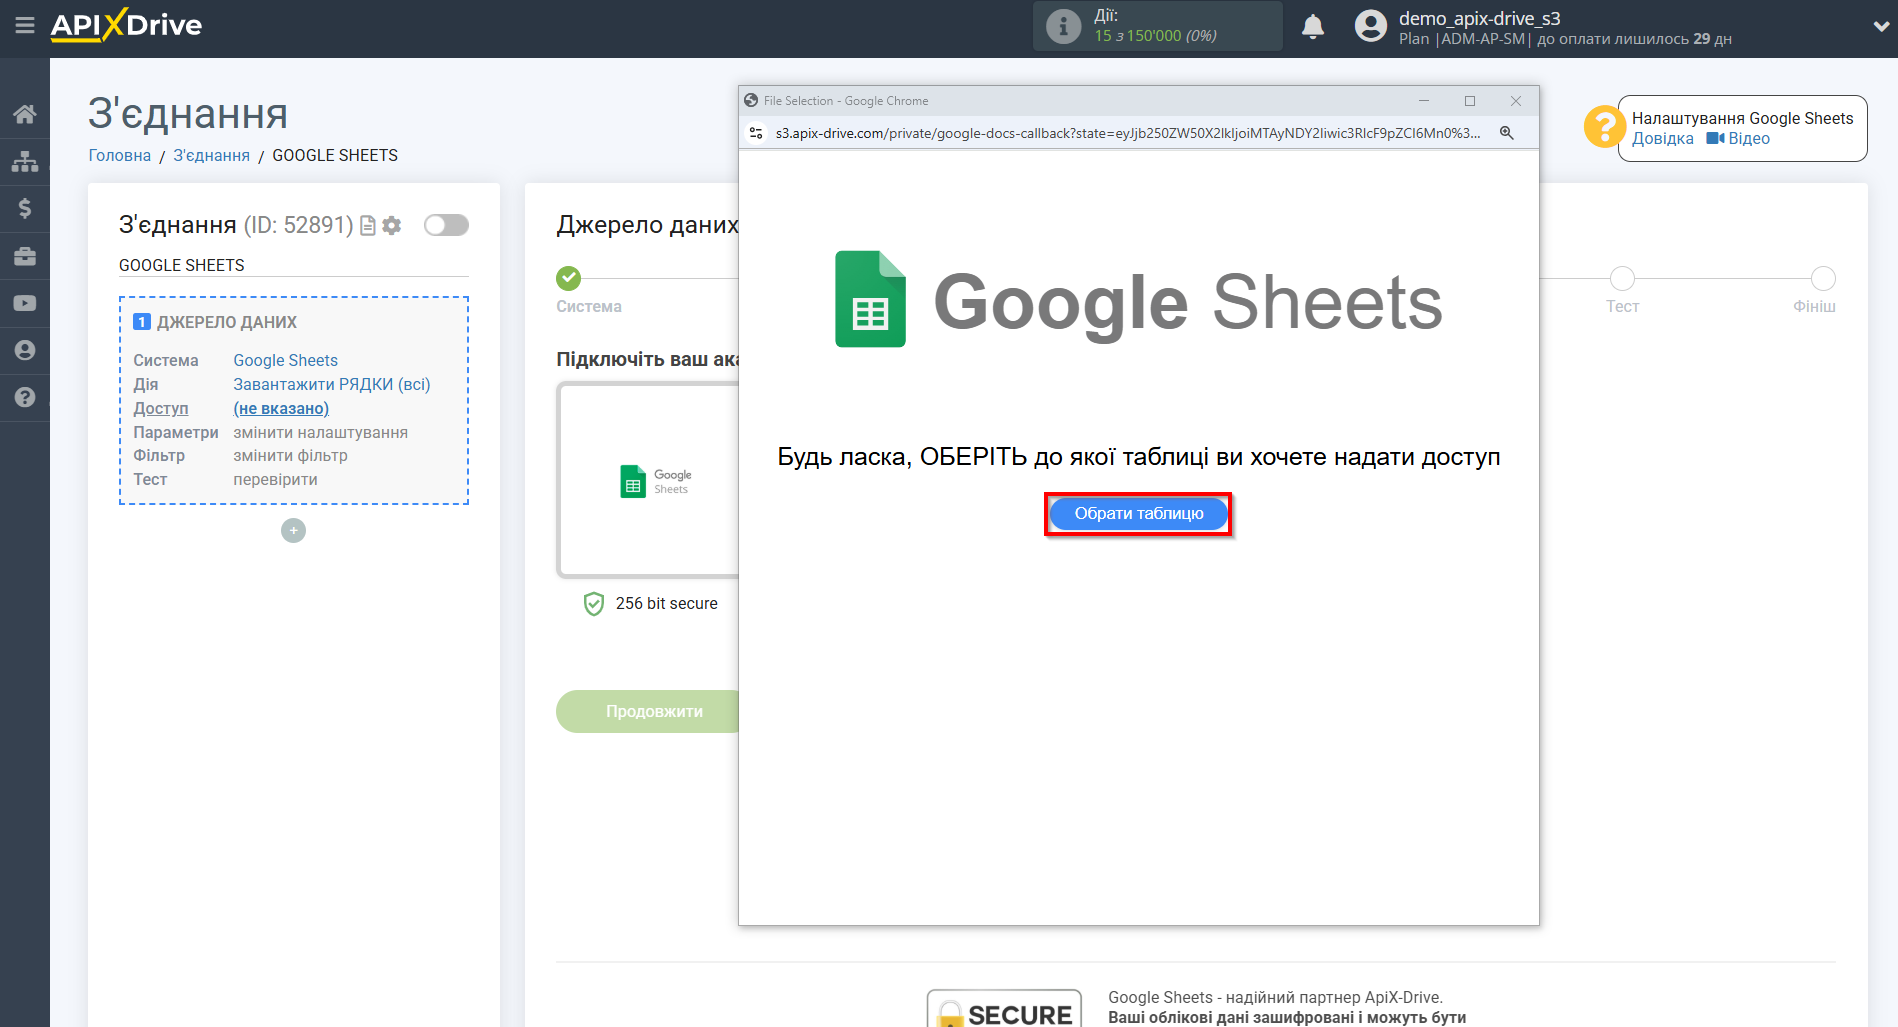
Task: Toggle the connection activation switch
Action: click(x=446, y=225)
